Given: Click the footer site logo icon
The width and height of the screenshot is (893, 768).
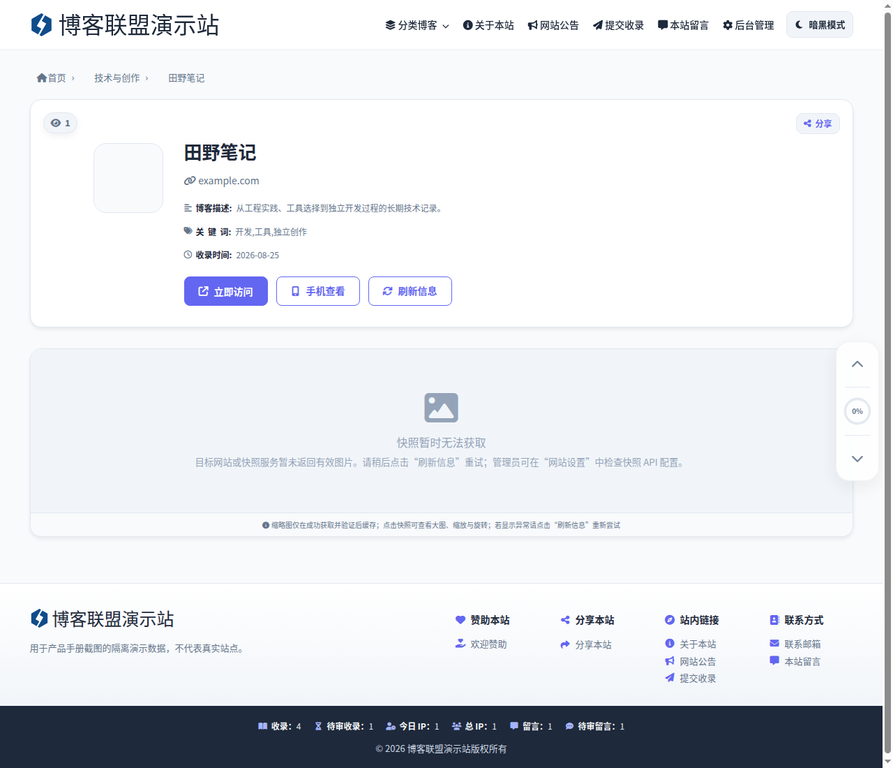Looking at the screenshot, I should [39, 618].
